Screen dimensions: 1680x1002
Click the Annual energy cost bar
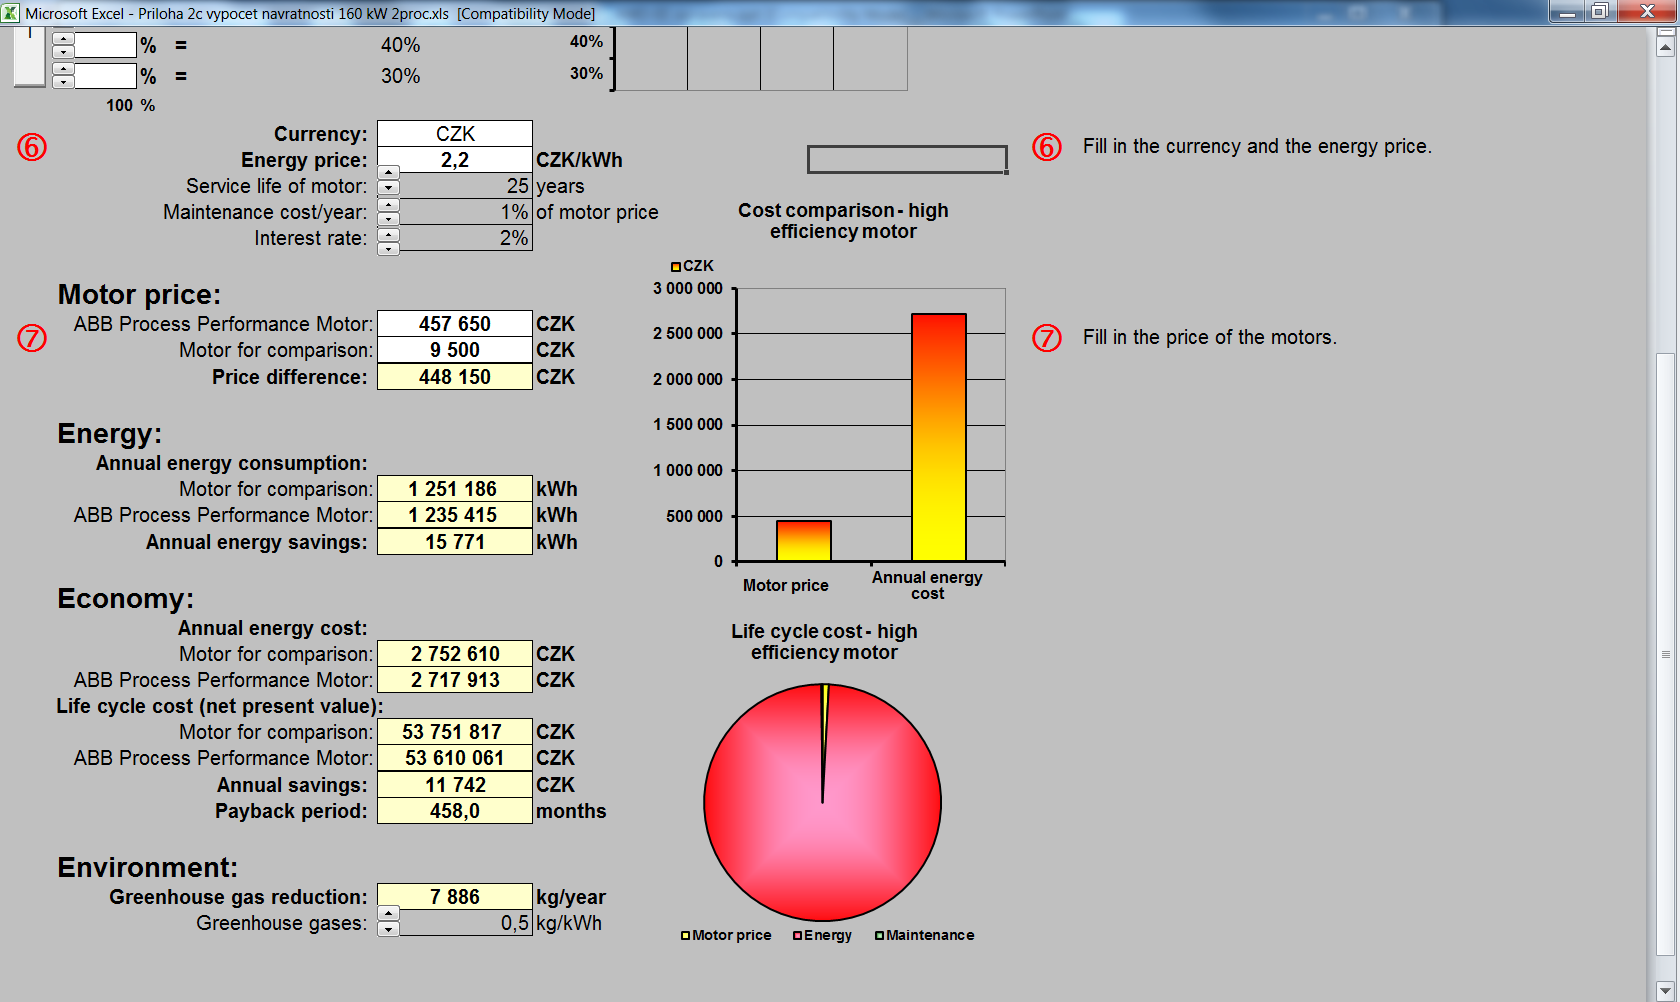tap(939, 437)
